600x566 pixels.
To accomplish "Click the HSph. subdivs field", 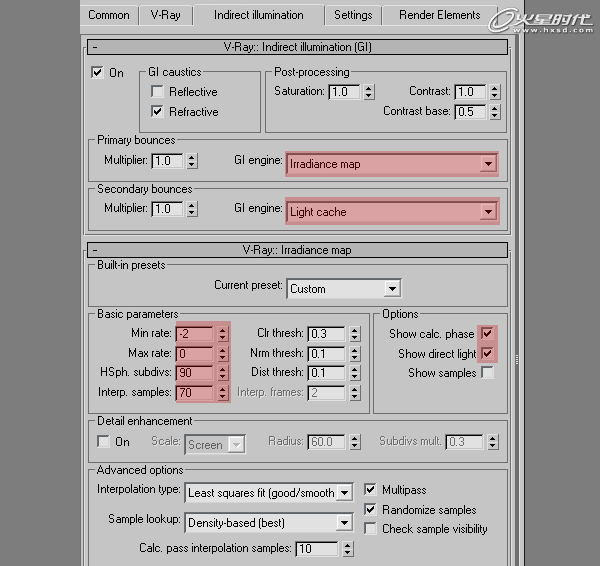I will [195, 373].
